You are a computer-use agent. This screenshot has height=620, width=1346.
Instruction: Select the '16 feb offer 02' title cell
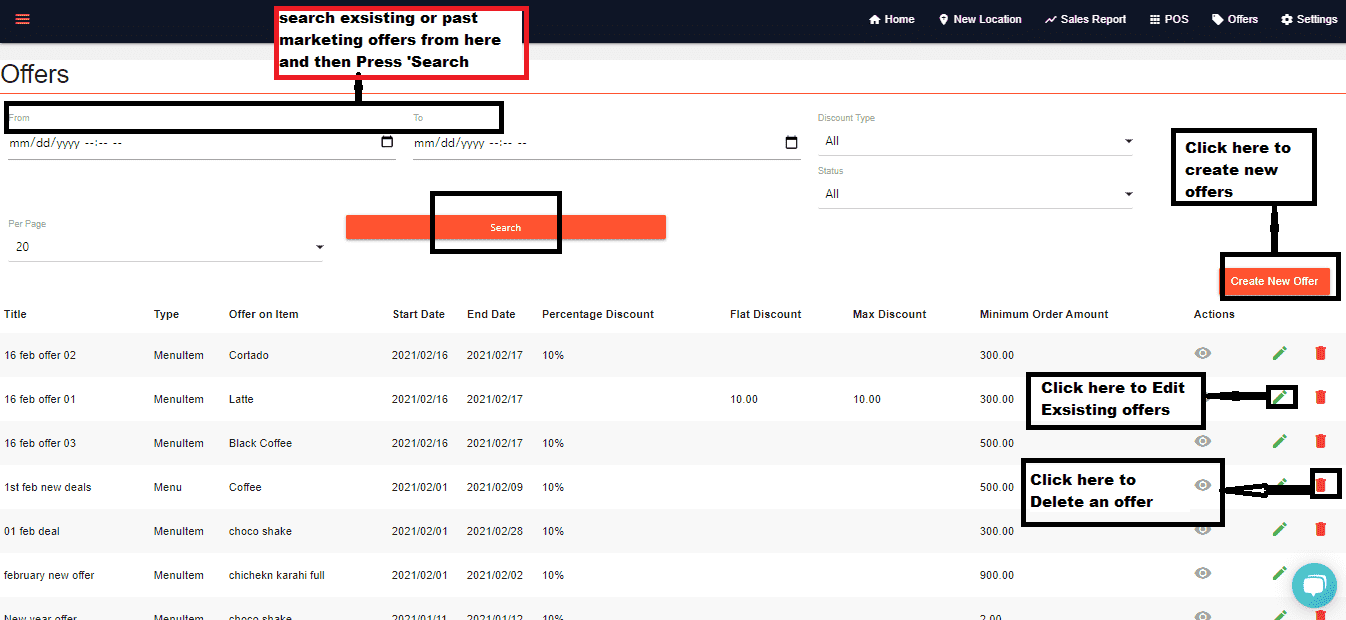pos(40,355)
